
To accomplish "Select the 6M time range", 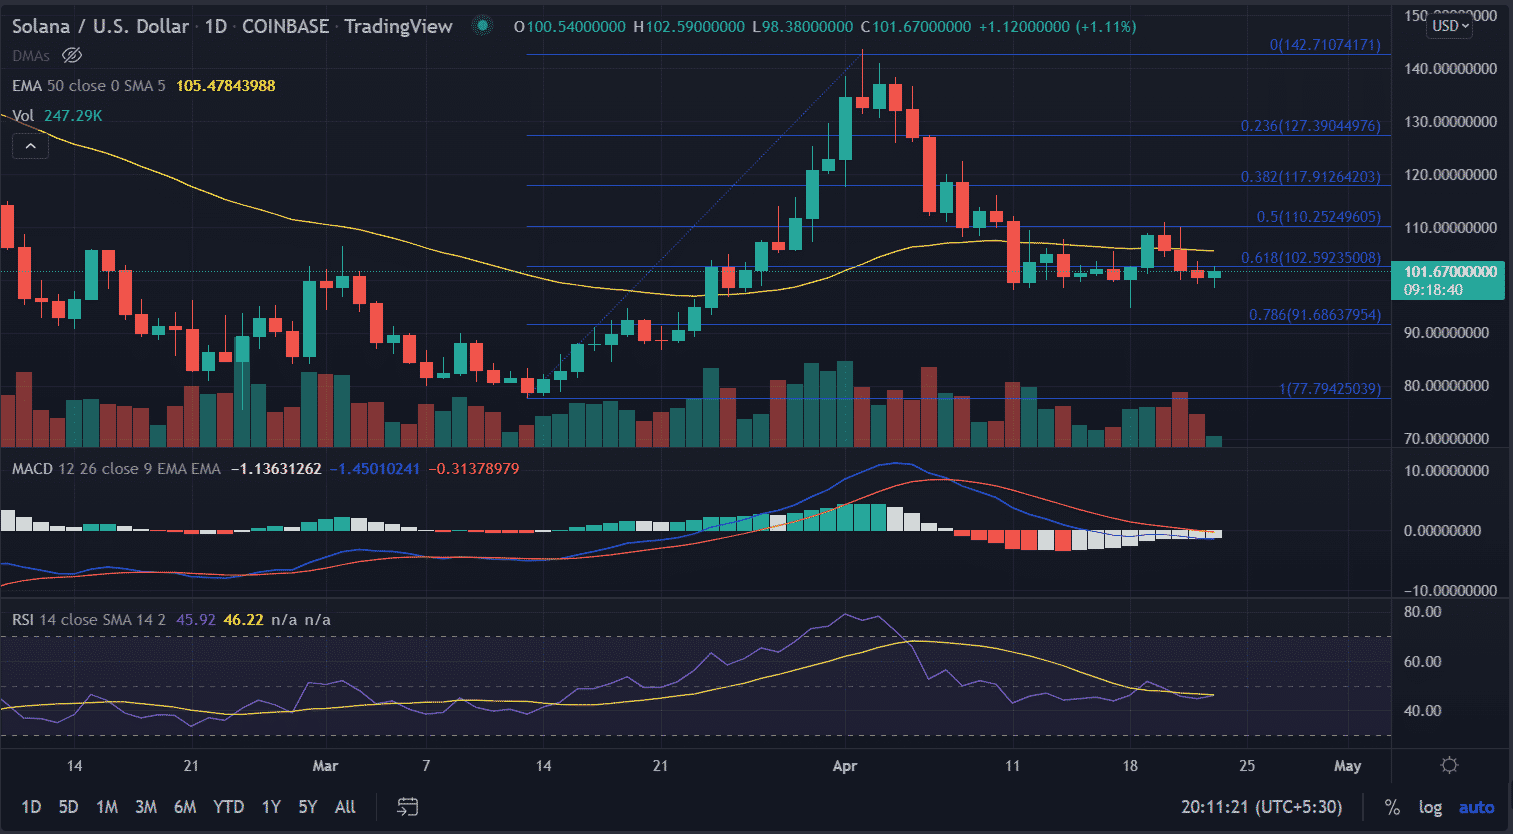I will [185, 807].
